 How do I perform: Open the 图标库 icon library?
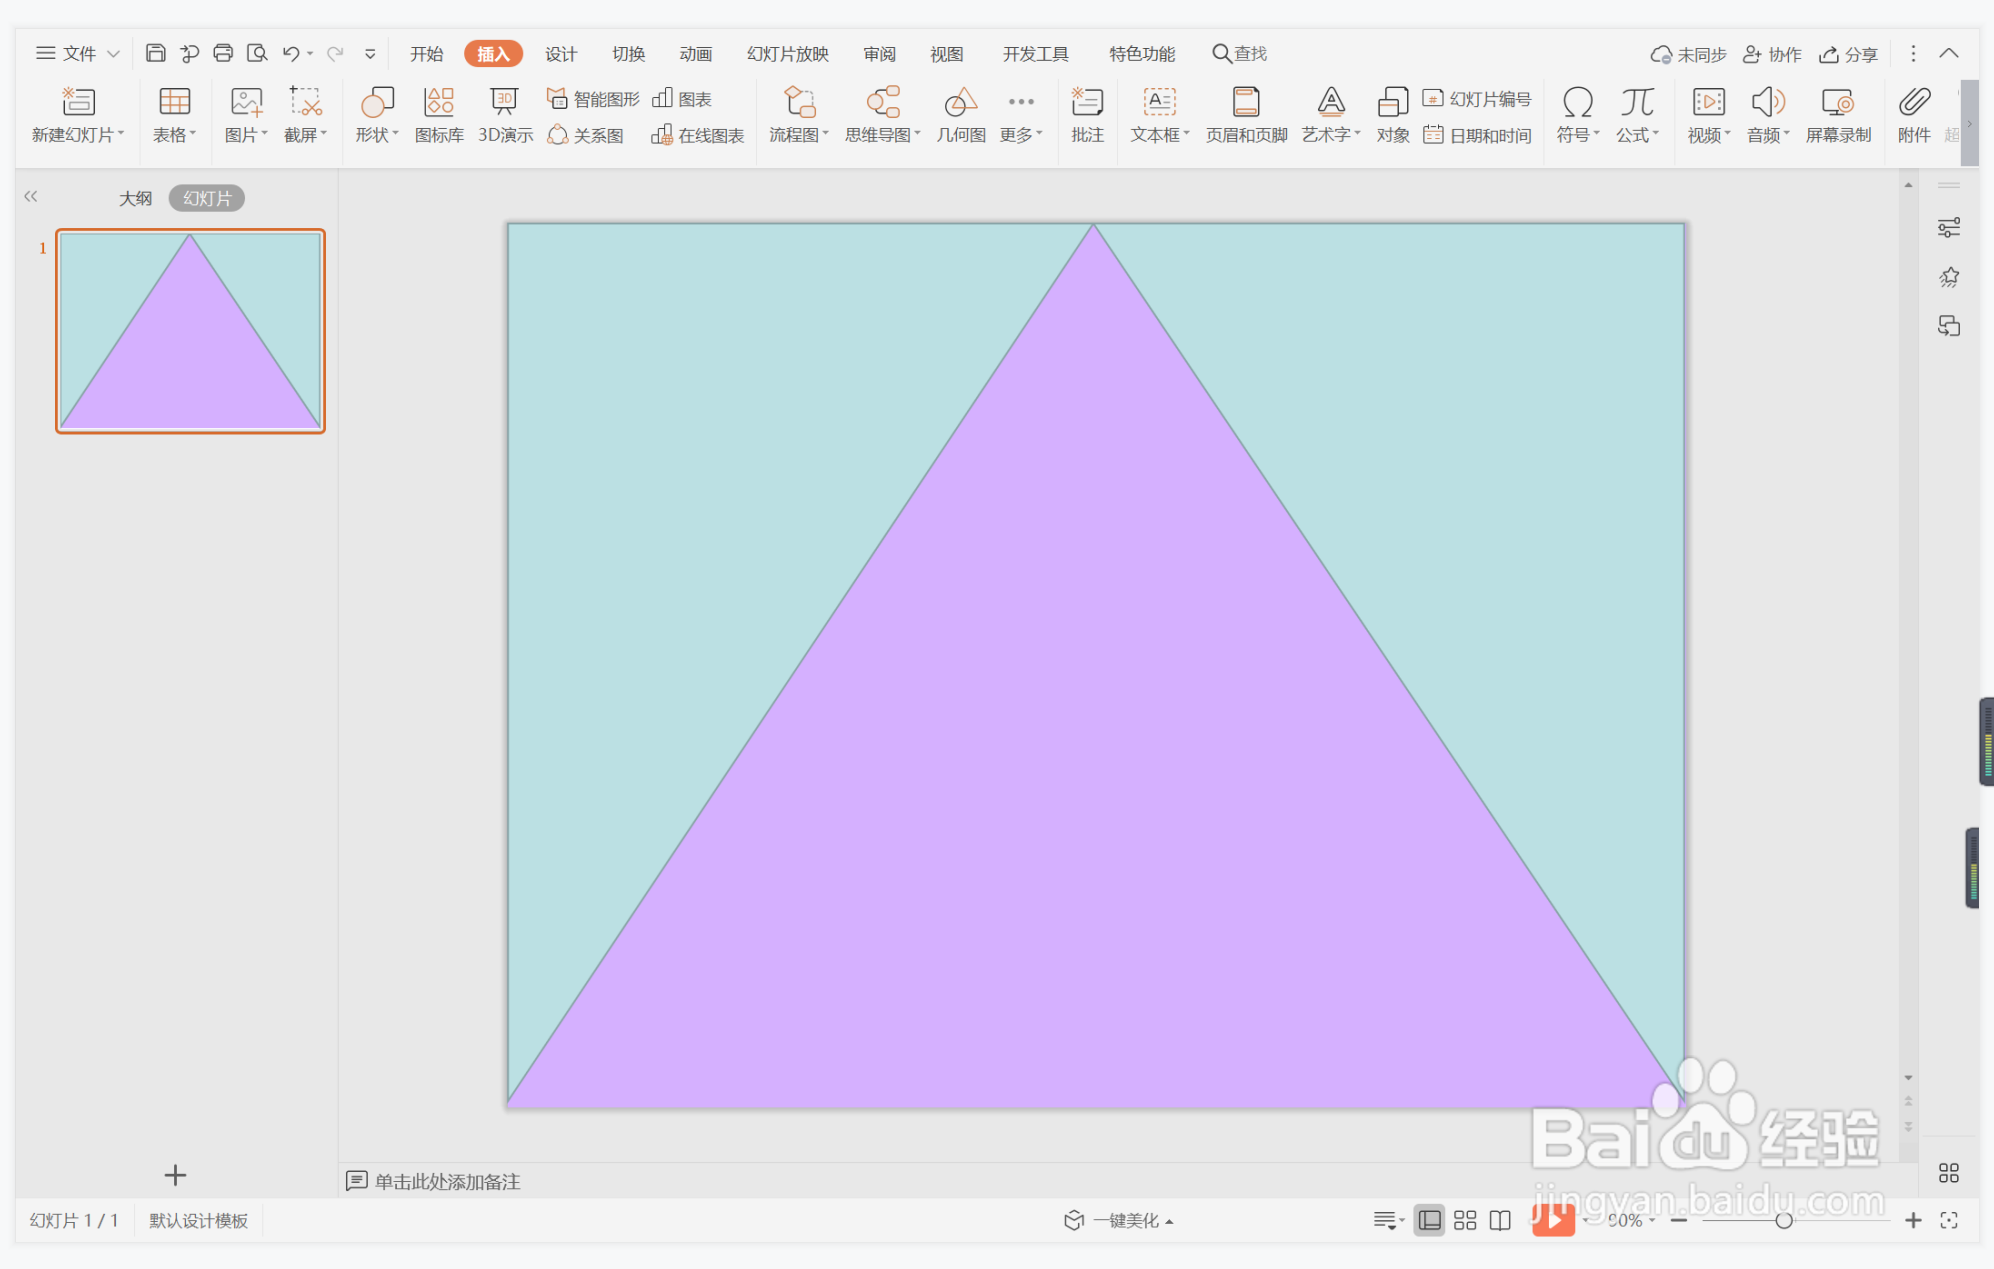click(x=438, y=115)
